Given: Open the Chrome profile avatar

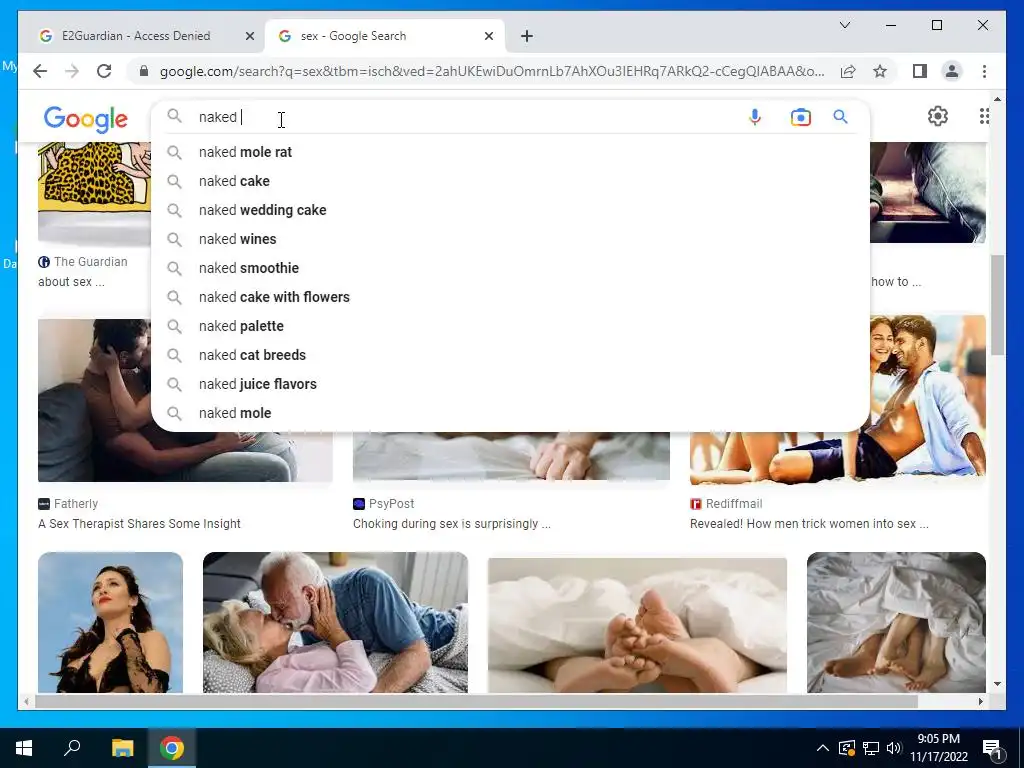Looking at the screenshot, I should click(952, 71).
